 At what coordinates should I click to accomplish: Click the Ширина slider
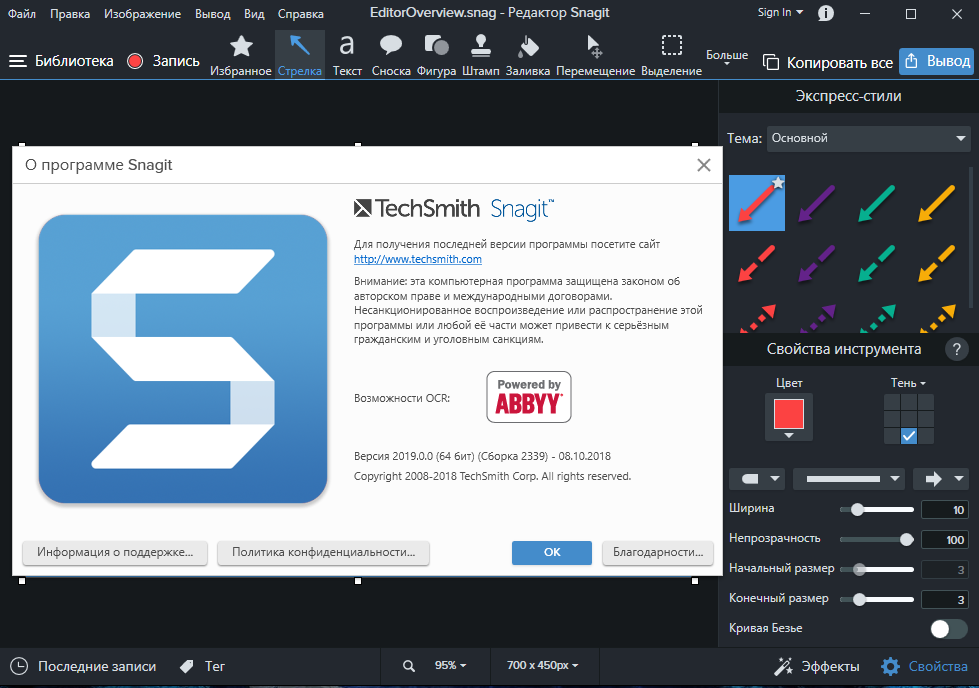click(x=877, y=509)
